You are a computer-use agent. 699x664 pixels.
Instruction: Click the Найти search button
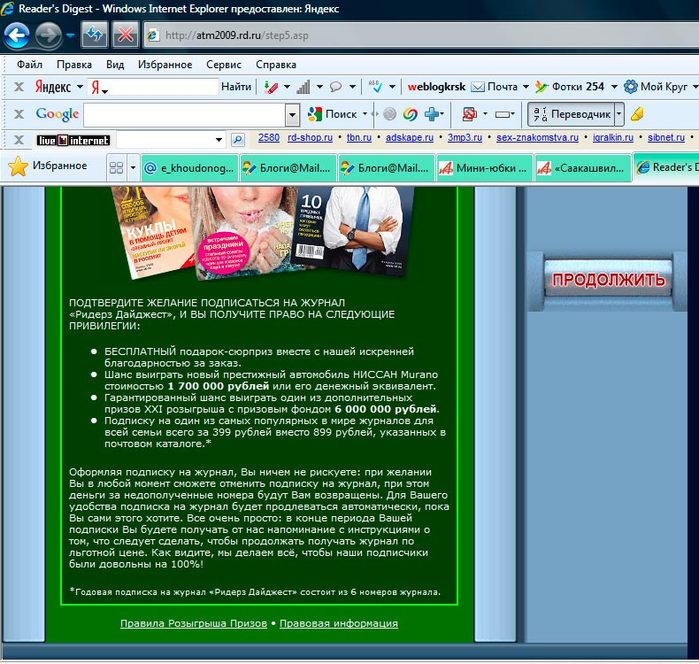[236, 87]
